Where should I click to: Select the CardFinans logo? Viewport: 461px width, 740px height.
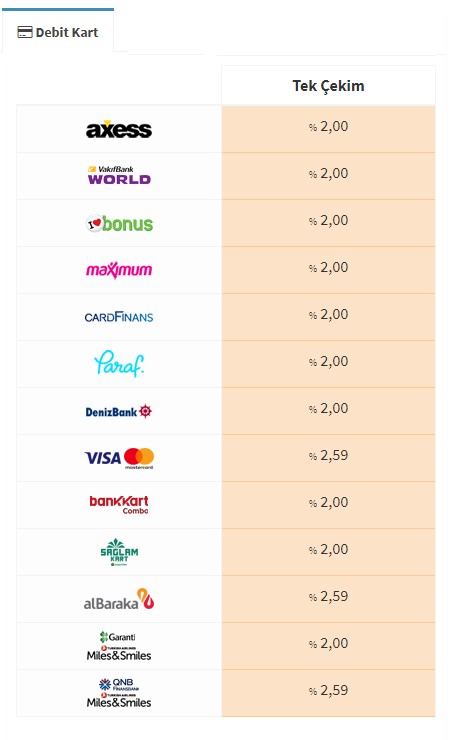(119, 317)
